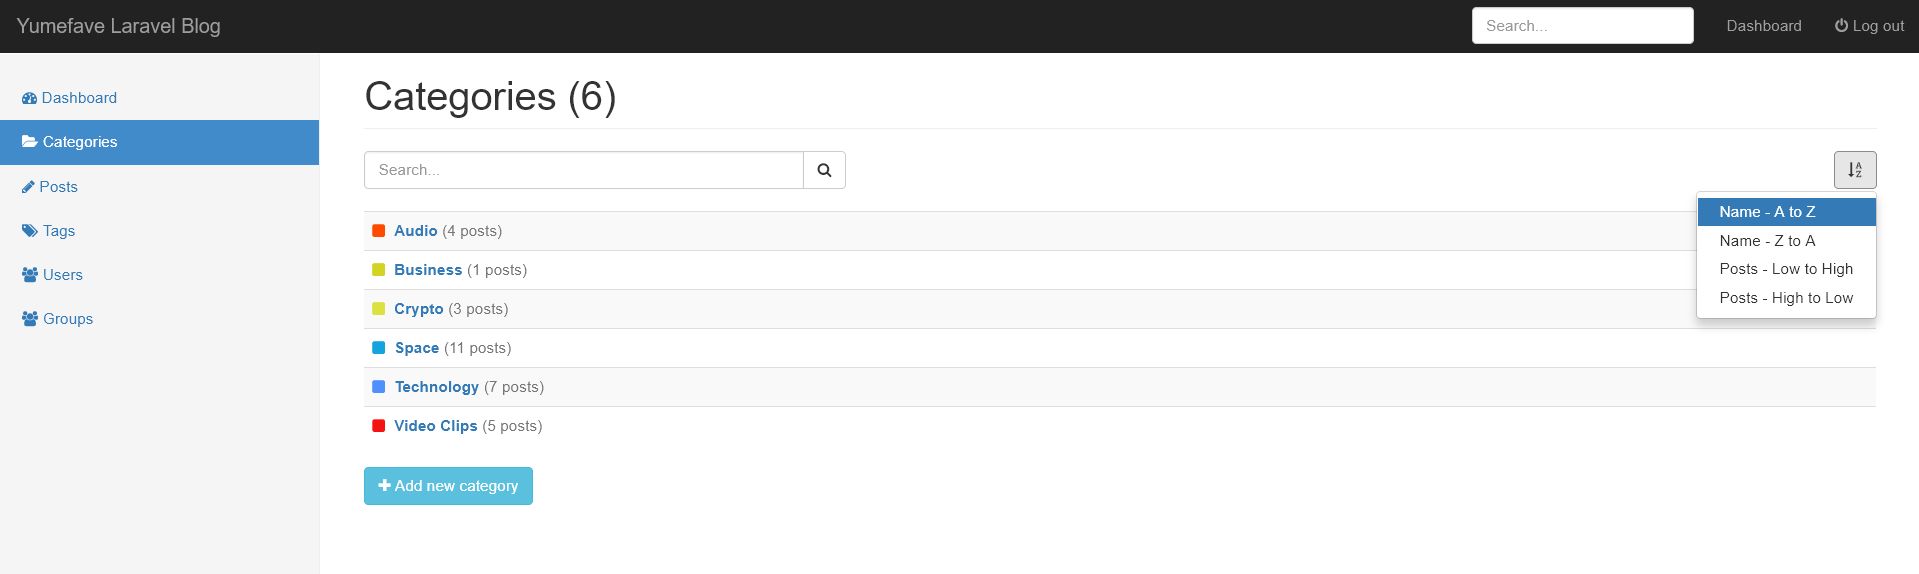The image size is (1919, 574).
Task: Click the magnifier search button
Action: (824, 170)
